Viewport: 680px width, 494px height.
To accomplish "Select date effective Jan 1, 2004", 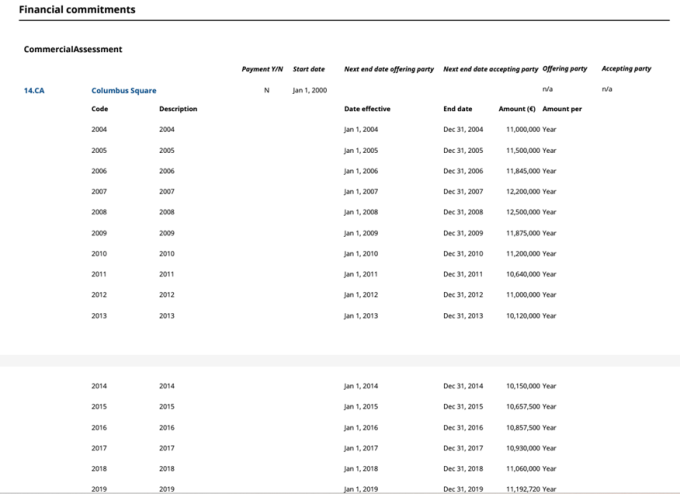I will click(361, 129).
